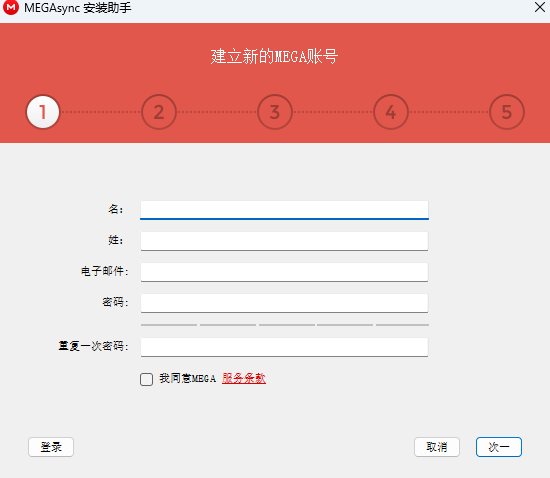Click the 次一 next button
550x478 pixels.
pyautogui.click(x=499, y=447)
